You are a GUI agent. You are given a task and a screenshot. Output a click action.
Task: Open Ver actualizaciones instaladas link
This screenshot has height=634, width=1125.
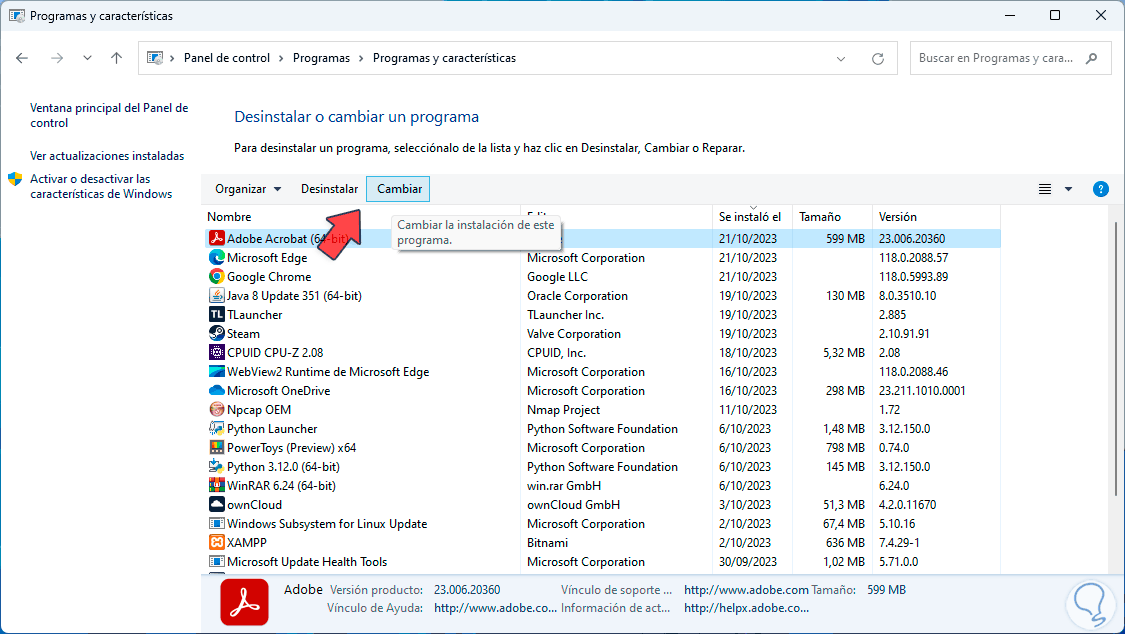107,156
